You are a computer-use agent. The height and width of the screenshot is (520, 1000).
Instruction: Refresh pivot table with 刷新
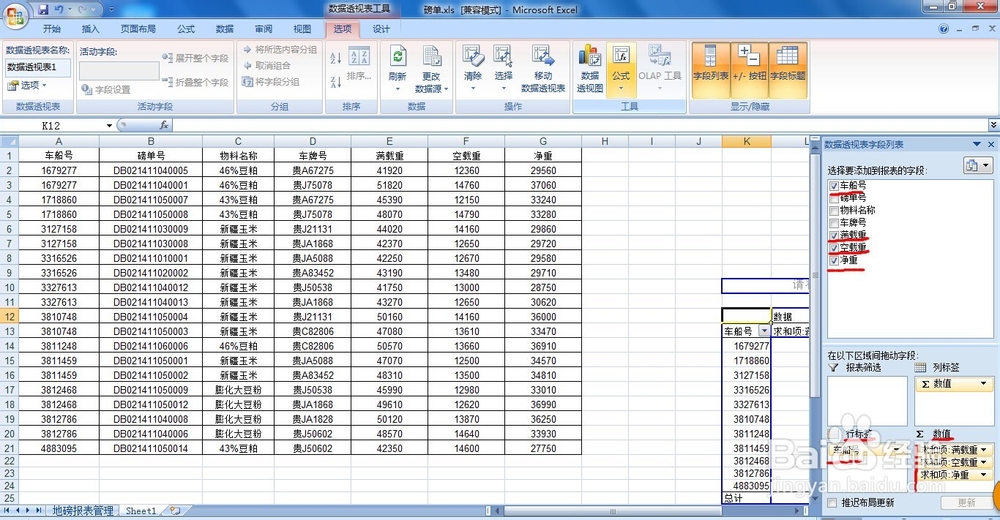[x=397, y=68]
